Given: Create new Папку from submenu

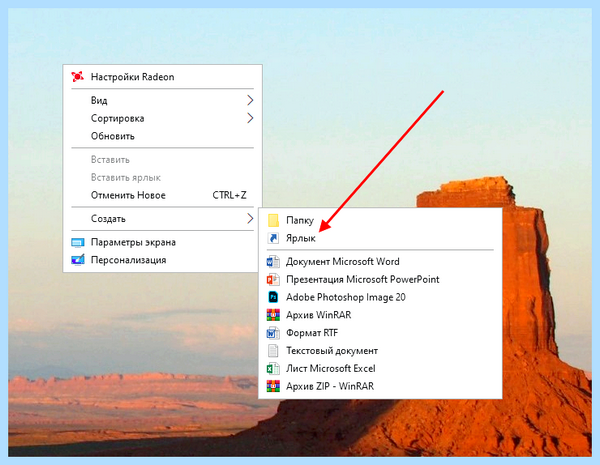Looking at the screenshot, I should (380, 220).
